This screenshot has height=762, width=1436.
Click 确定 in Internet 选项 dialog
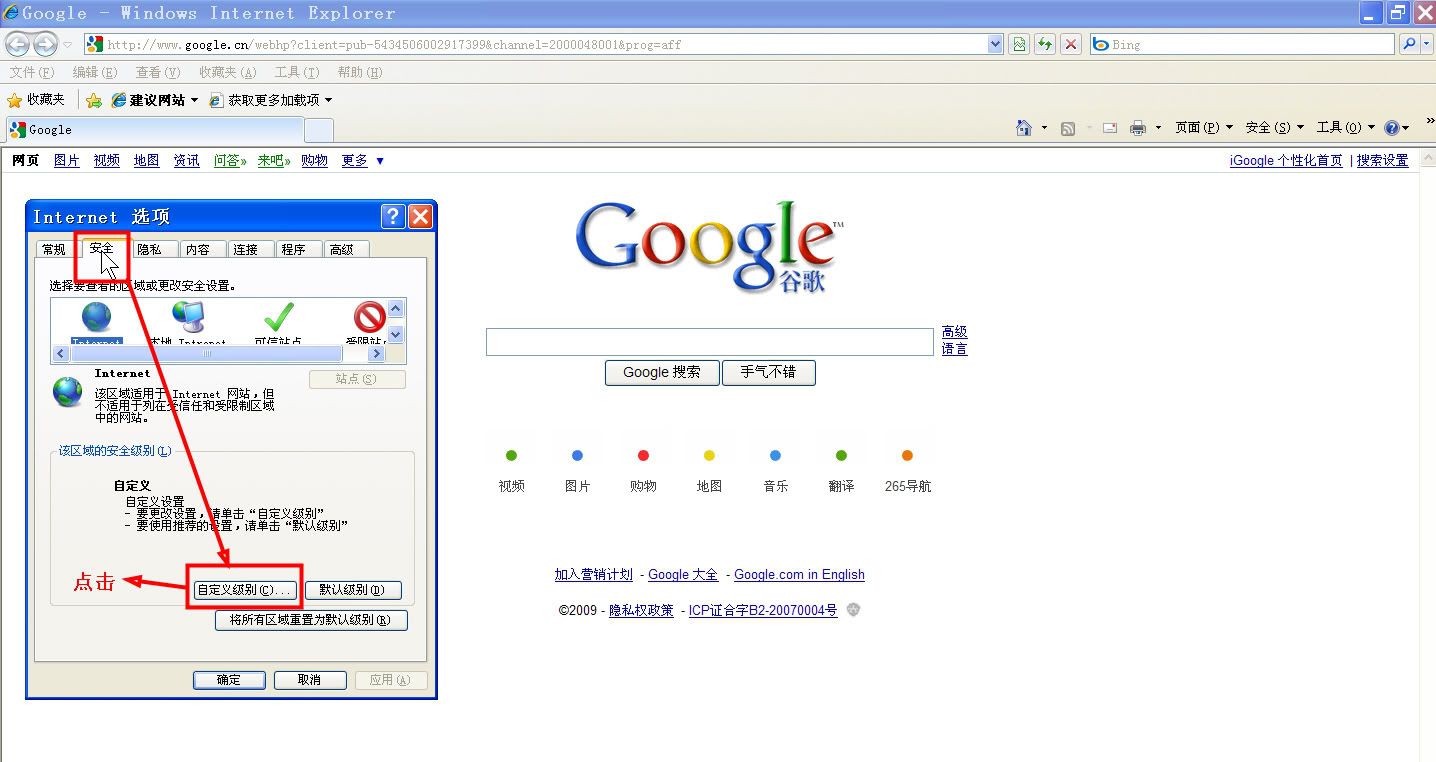(x=229, y=680)
